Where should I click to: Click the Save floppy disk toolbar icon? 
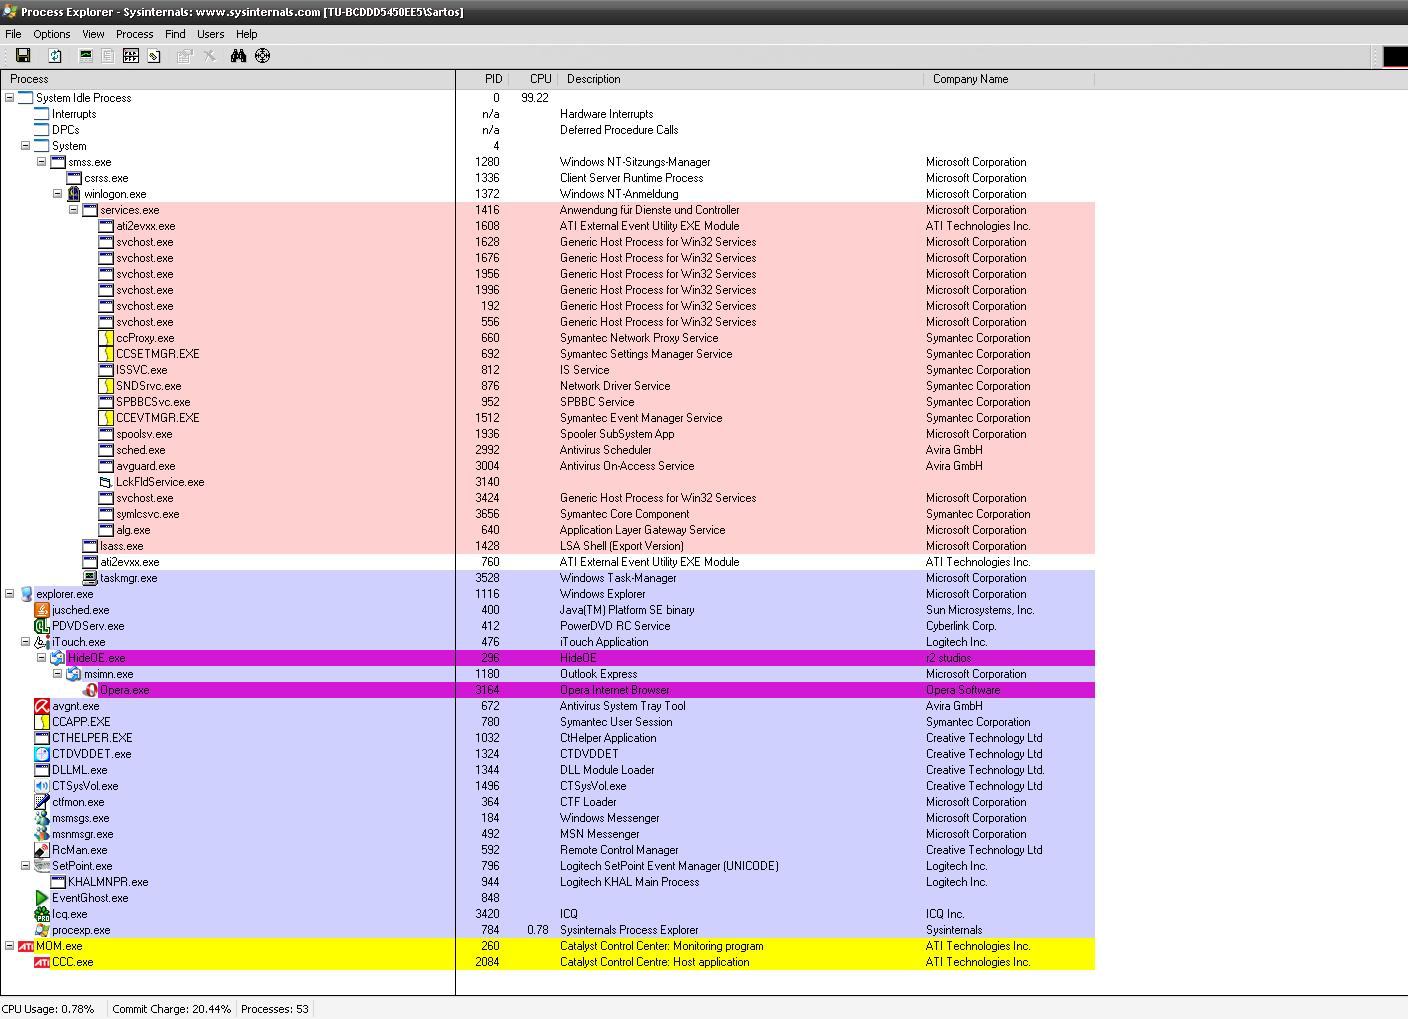point(23,56)
